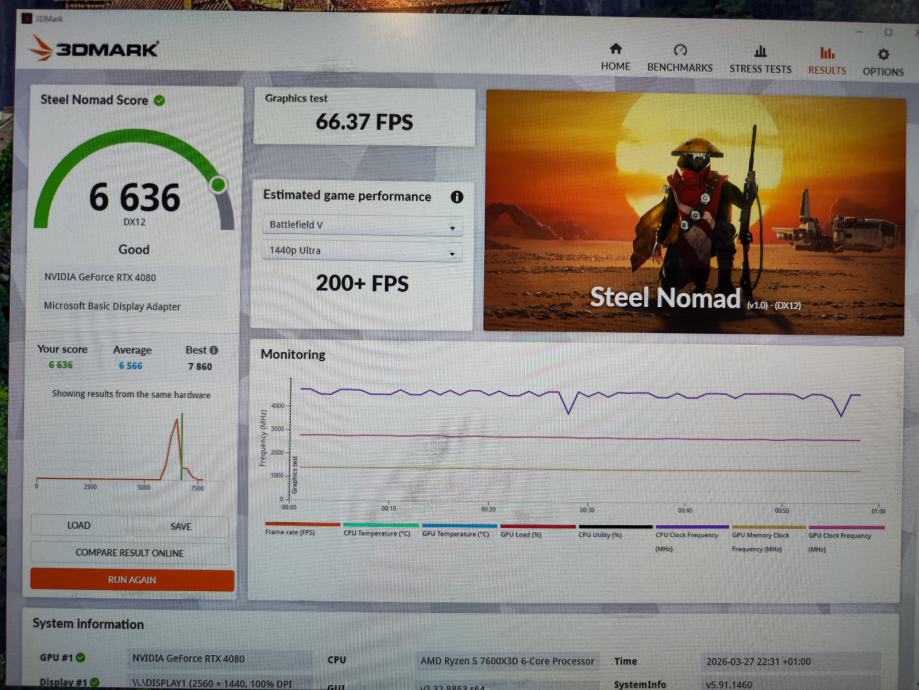This screenshot has width=919, height=690.
Task: Click the 66.37 FPS graphics test value
Action: click(364, 122)
